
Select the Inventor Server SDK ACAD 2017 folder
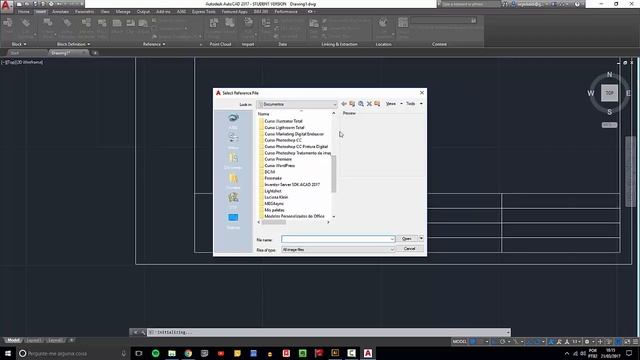click(292, 184)
